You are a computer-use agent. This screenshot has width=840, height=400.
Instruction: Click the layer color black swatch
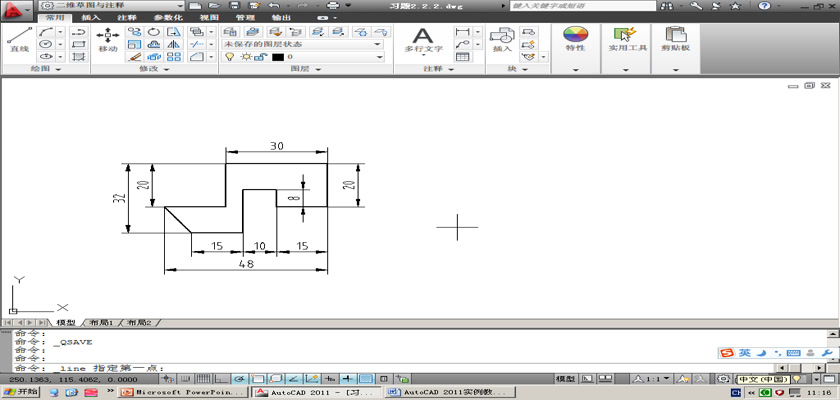278,57
